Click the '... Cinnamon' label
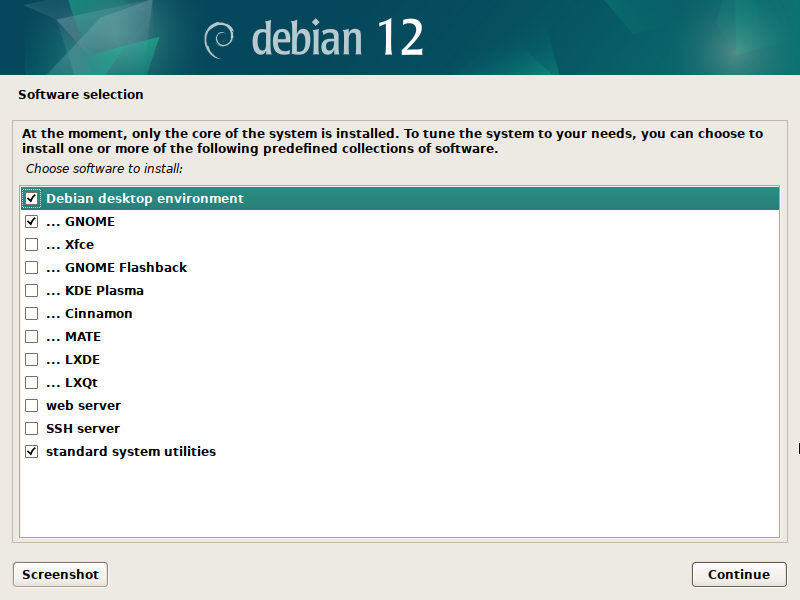 pyautogui.click(x=89, y=313)
